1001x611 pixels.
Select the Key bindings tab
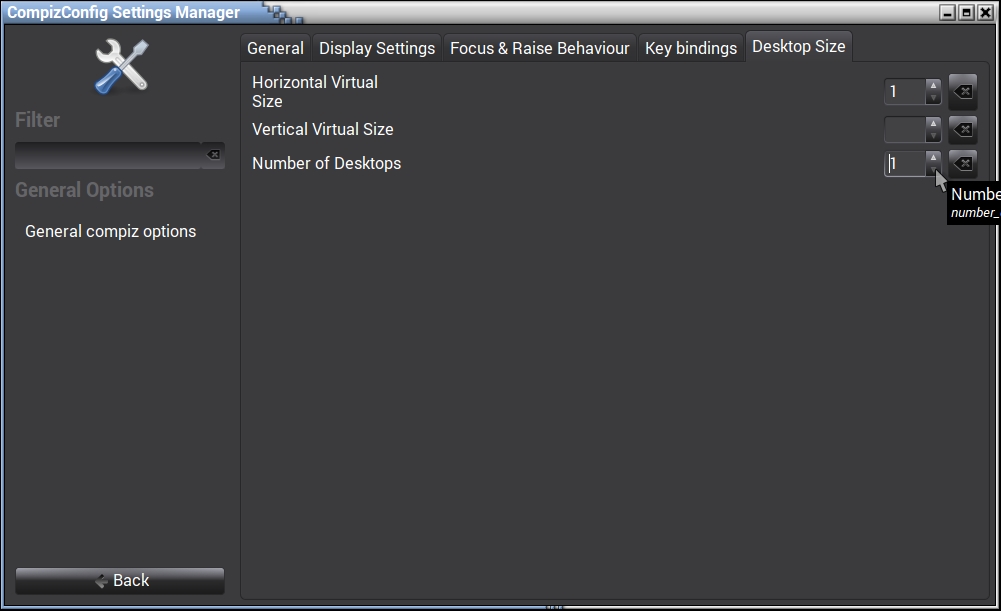[x=691, y=48]
